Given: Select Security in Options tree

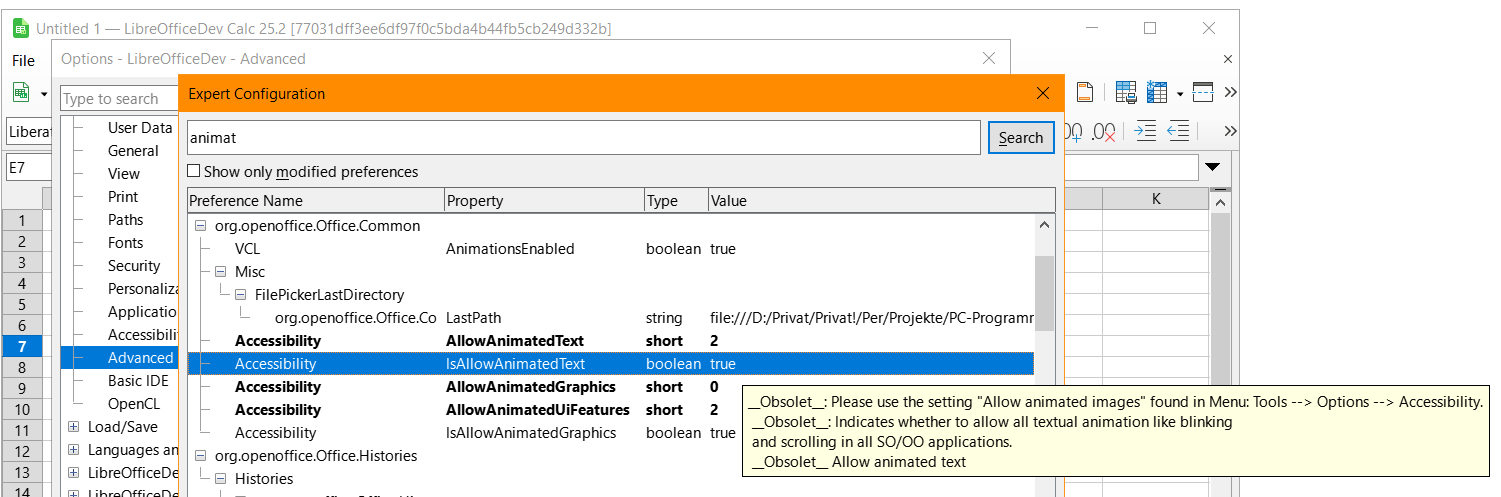Looking at the screenshot, I should (134, 266).
